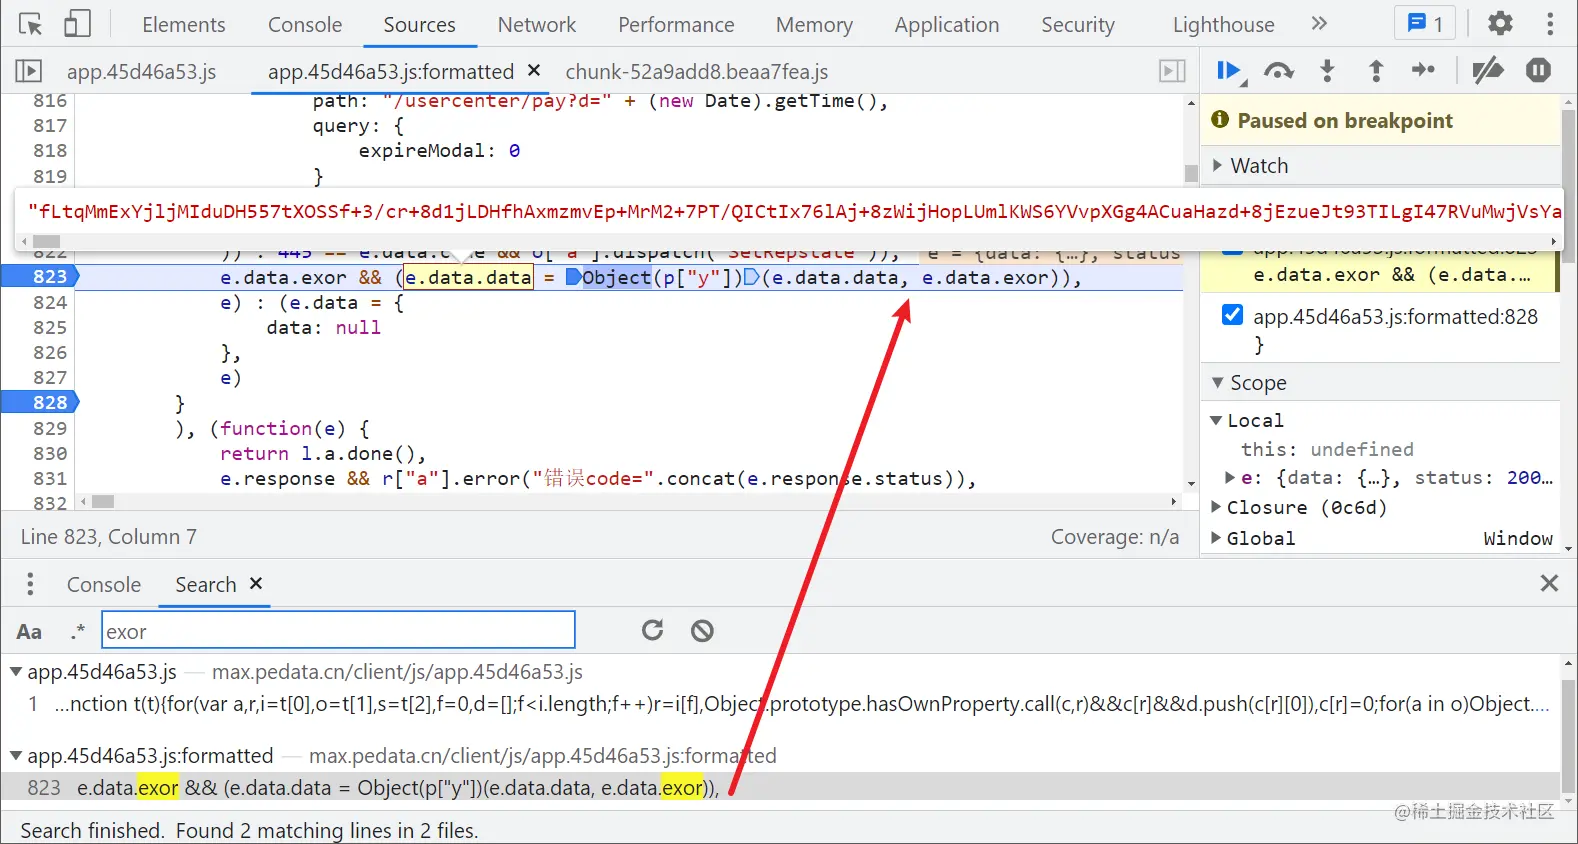The image size is (1578, 844).
Task: Show the file navigator pane
Action: [x=28, y=71]
